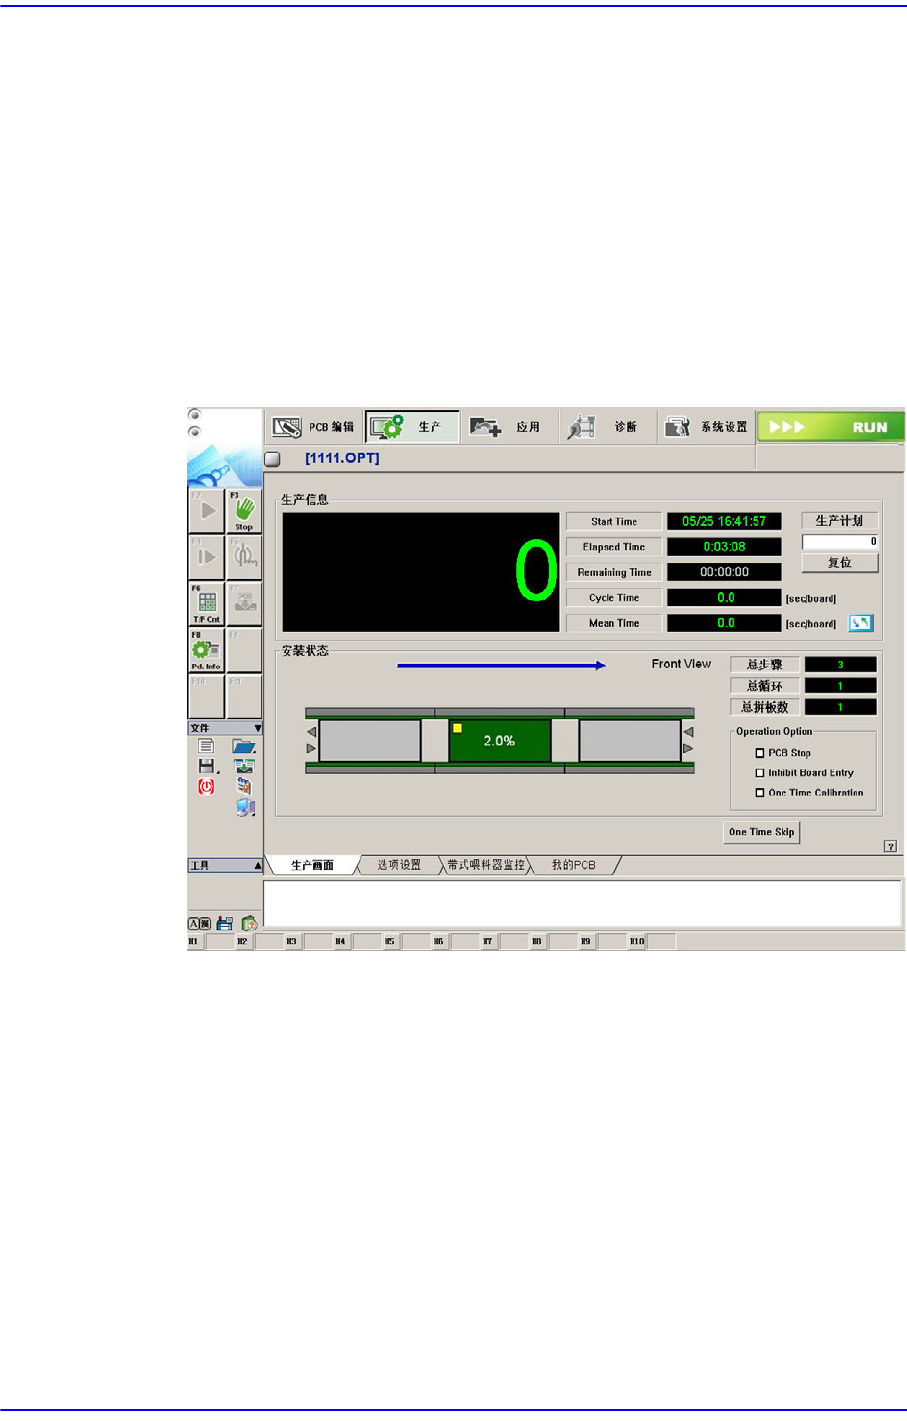The image size is (907, 1421).
Task: Click the greyed F7 download button
Action: [x=245, y=604]
